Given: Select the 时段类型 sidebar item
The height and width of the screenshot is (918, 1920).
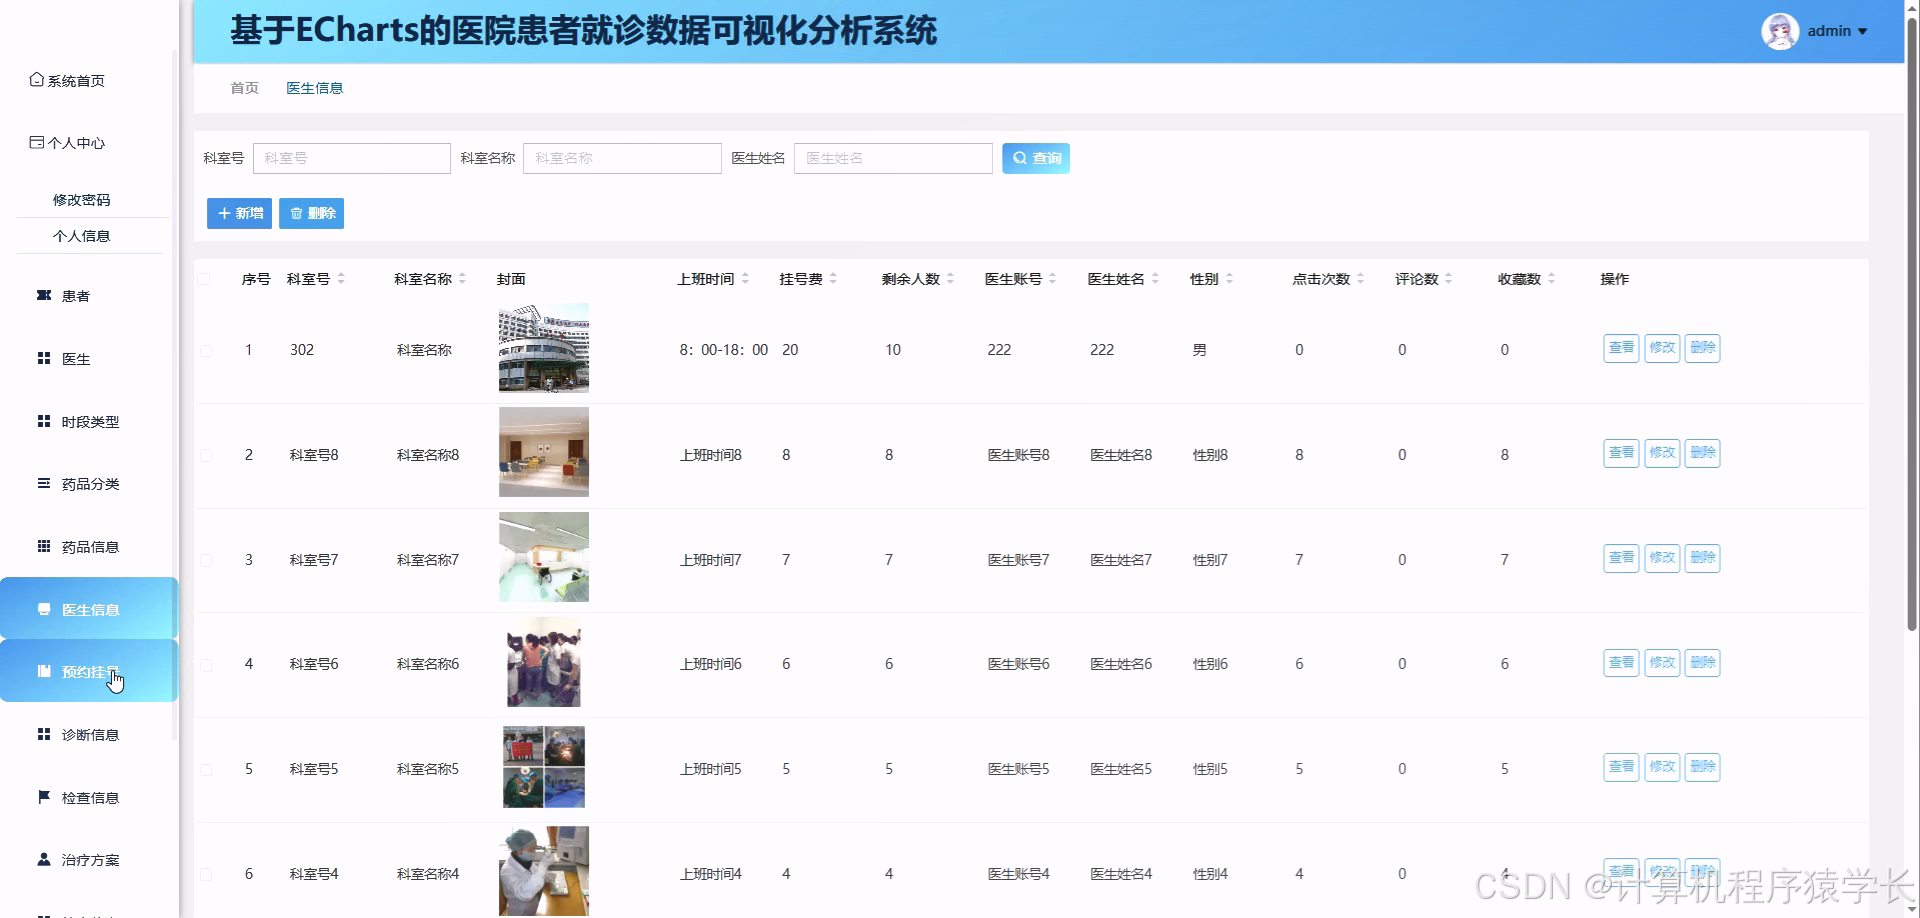Looking at the screenshot, I should [x=87, y=421].
